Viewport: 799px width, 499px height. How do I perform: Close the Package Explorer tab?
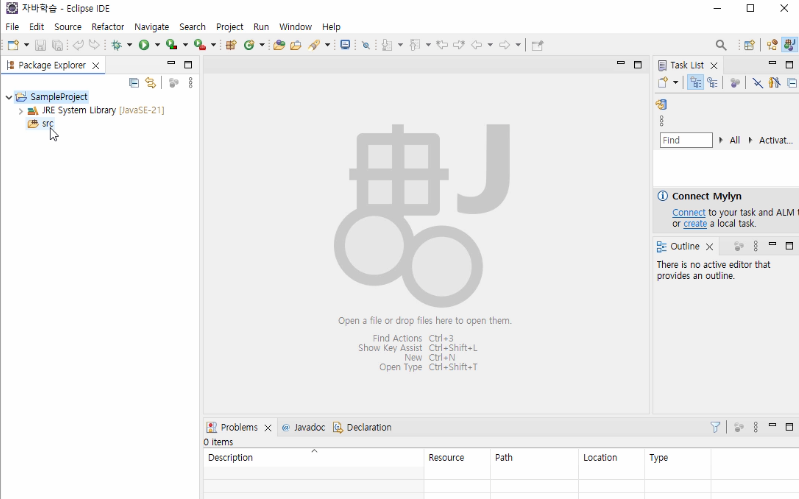pos(95,65)
